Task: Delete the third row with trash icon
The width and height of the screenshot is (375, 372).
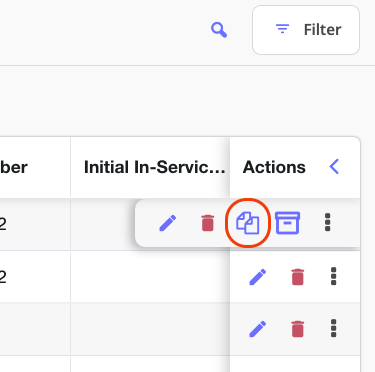Action: pyautogui.click(x=298, y=329)
